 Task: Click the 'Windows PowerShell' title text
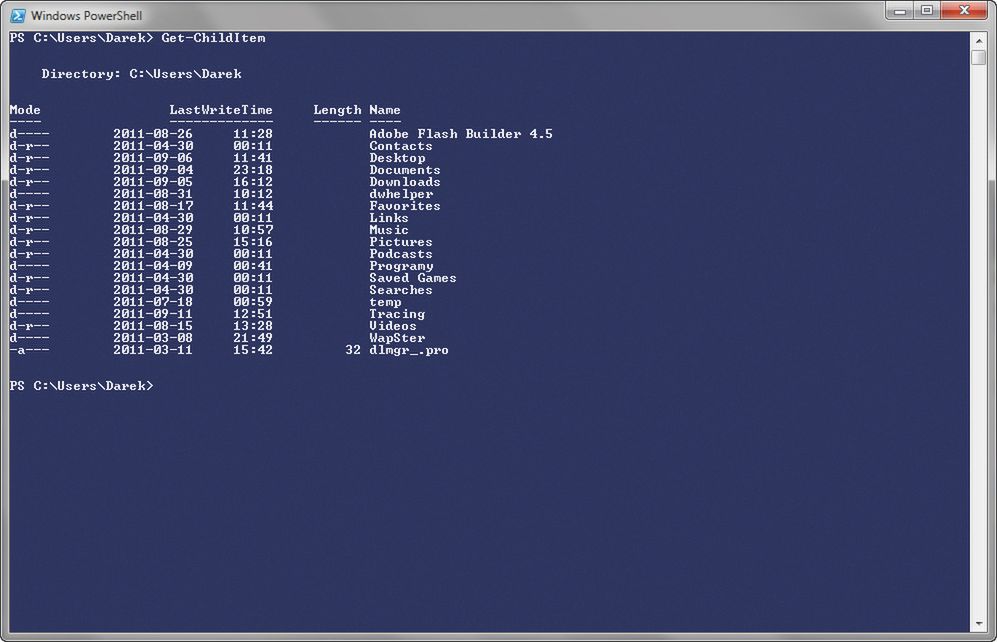click(86, 15)
